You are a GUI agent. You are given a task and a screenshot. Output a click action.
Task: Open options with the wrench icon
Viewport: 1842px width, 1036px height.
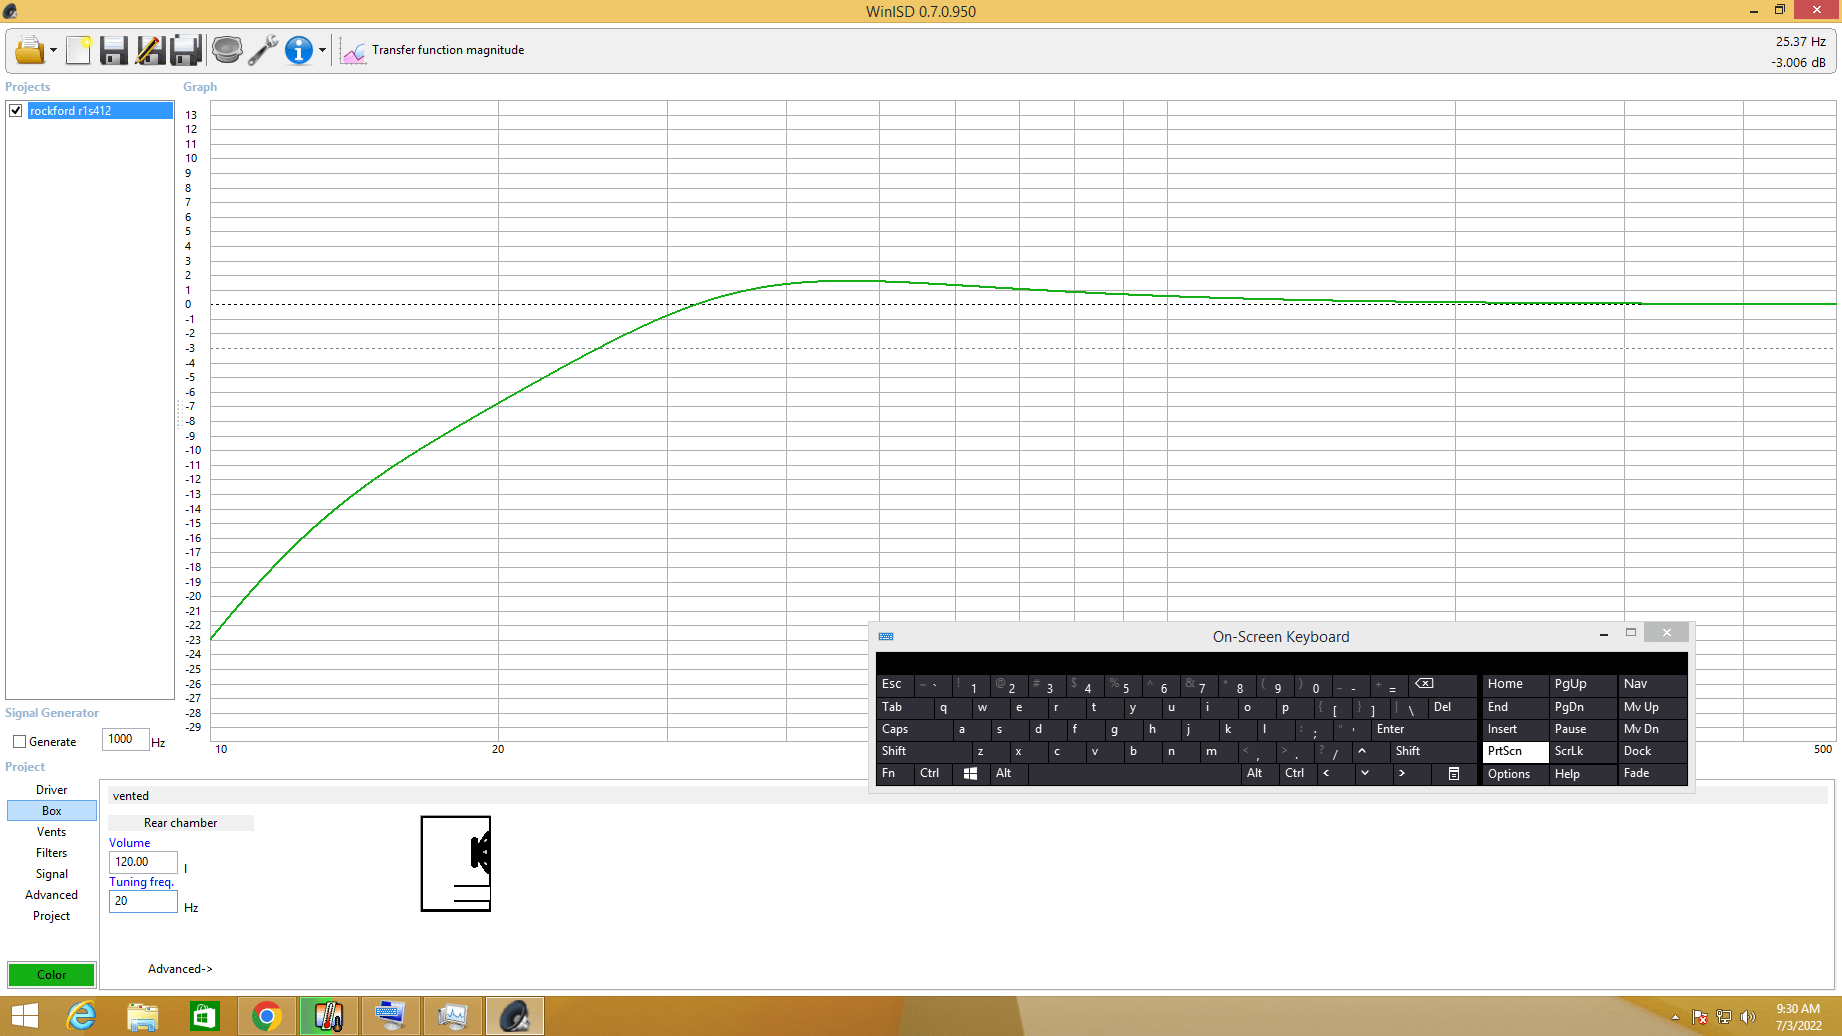click(x=263, y=50)
